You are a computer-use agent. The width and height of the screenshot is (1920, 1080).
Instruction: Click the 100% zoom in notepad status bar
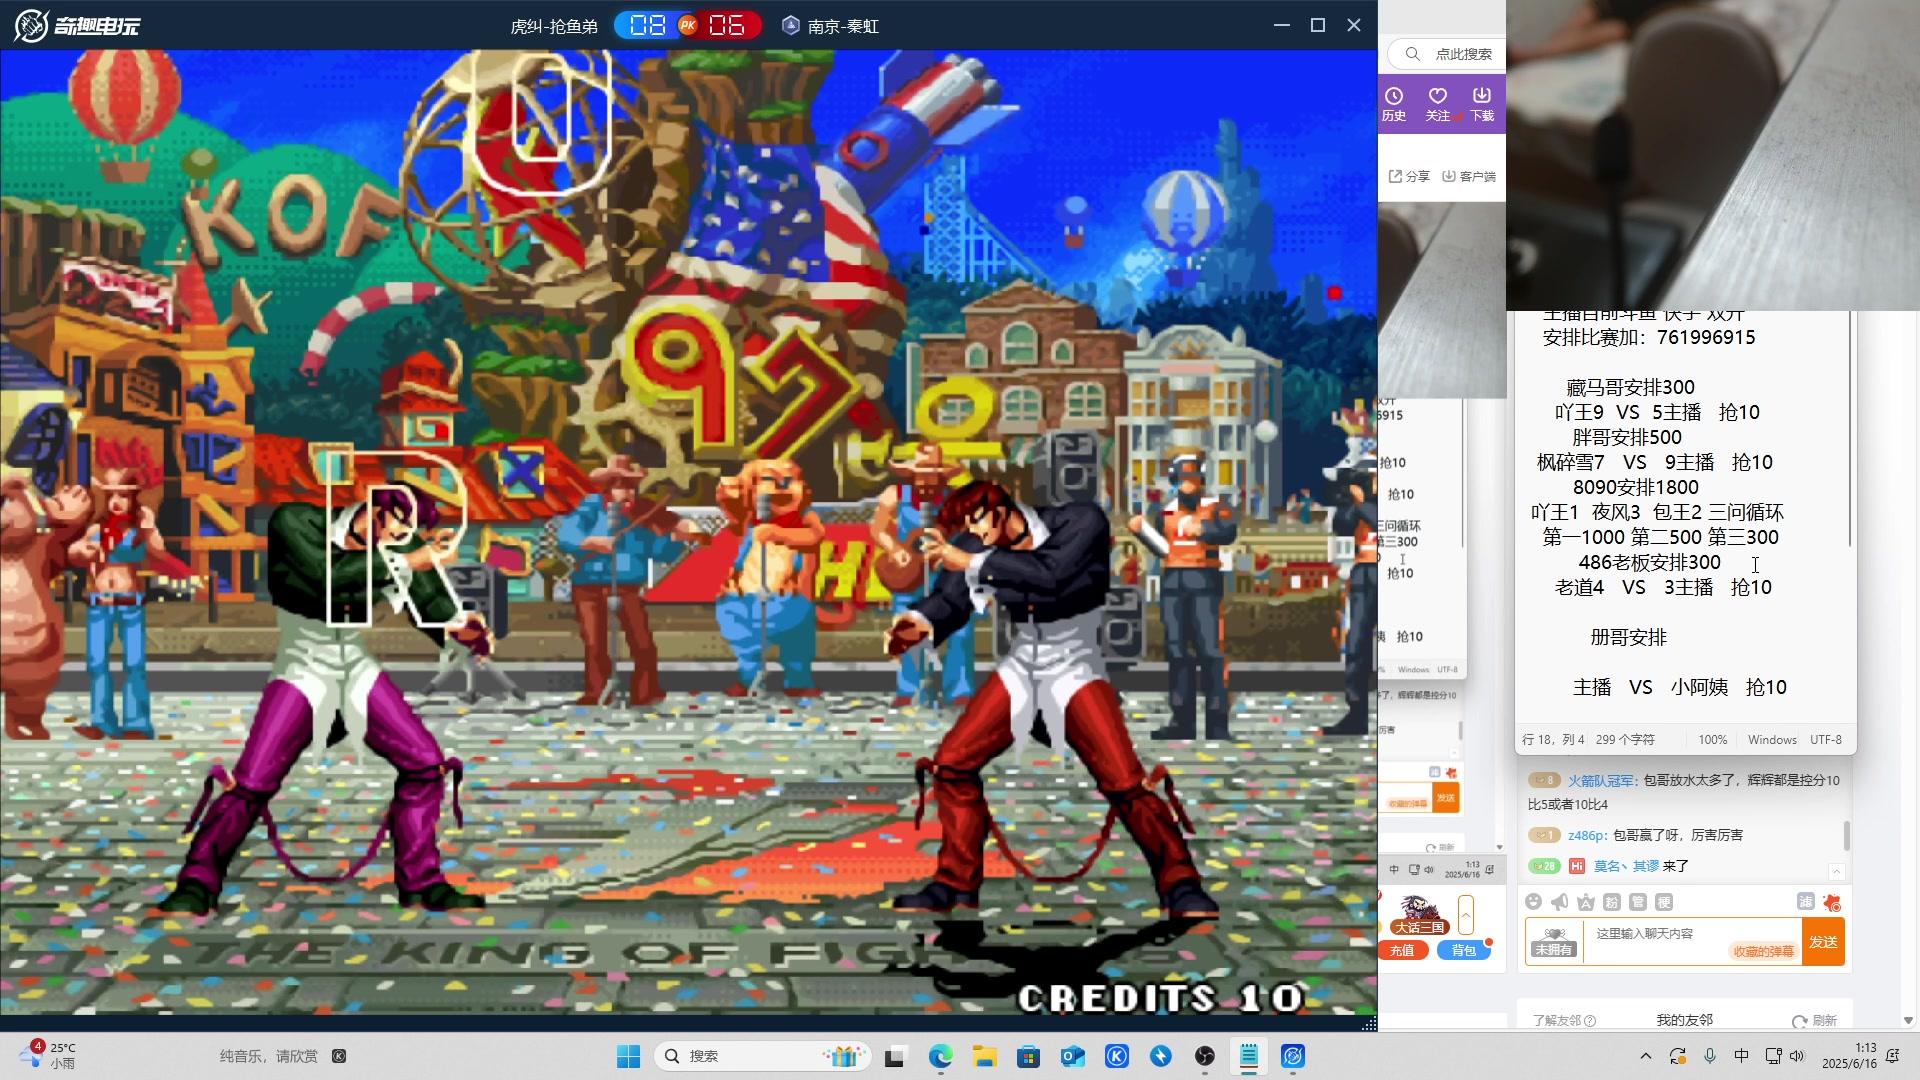(x=1712, y=740)
